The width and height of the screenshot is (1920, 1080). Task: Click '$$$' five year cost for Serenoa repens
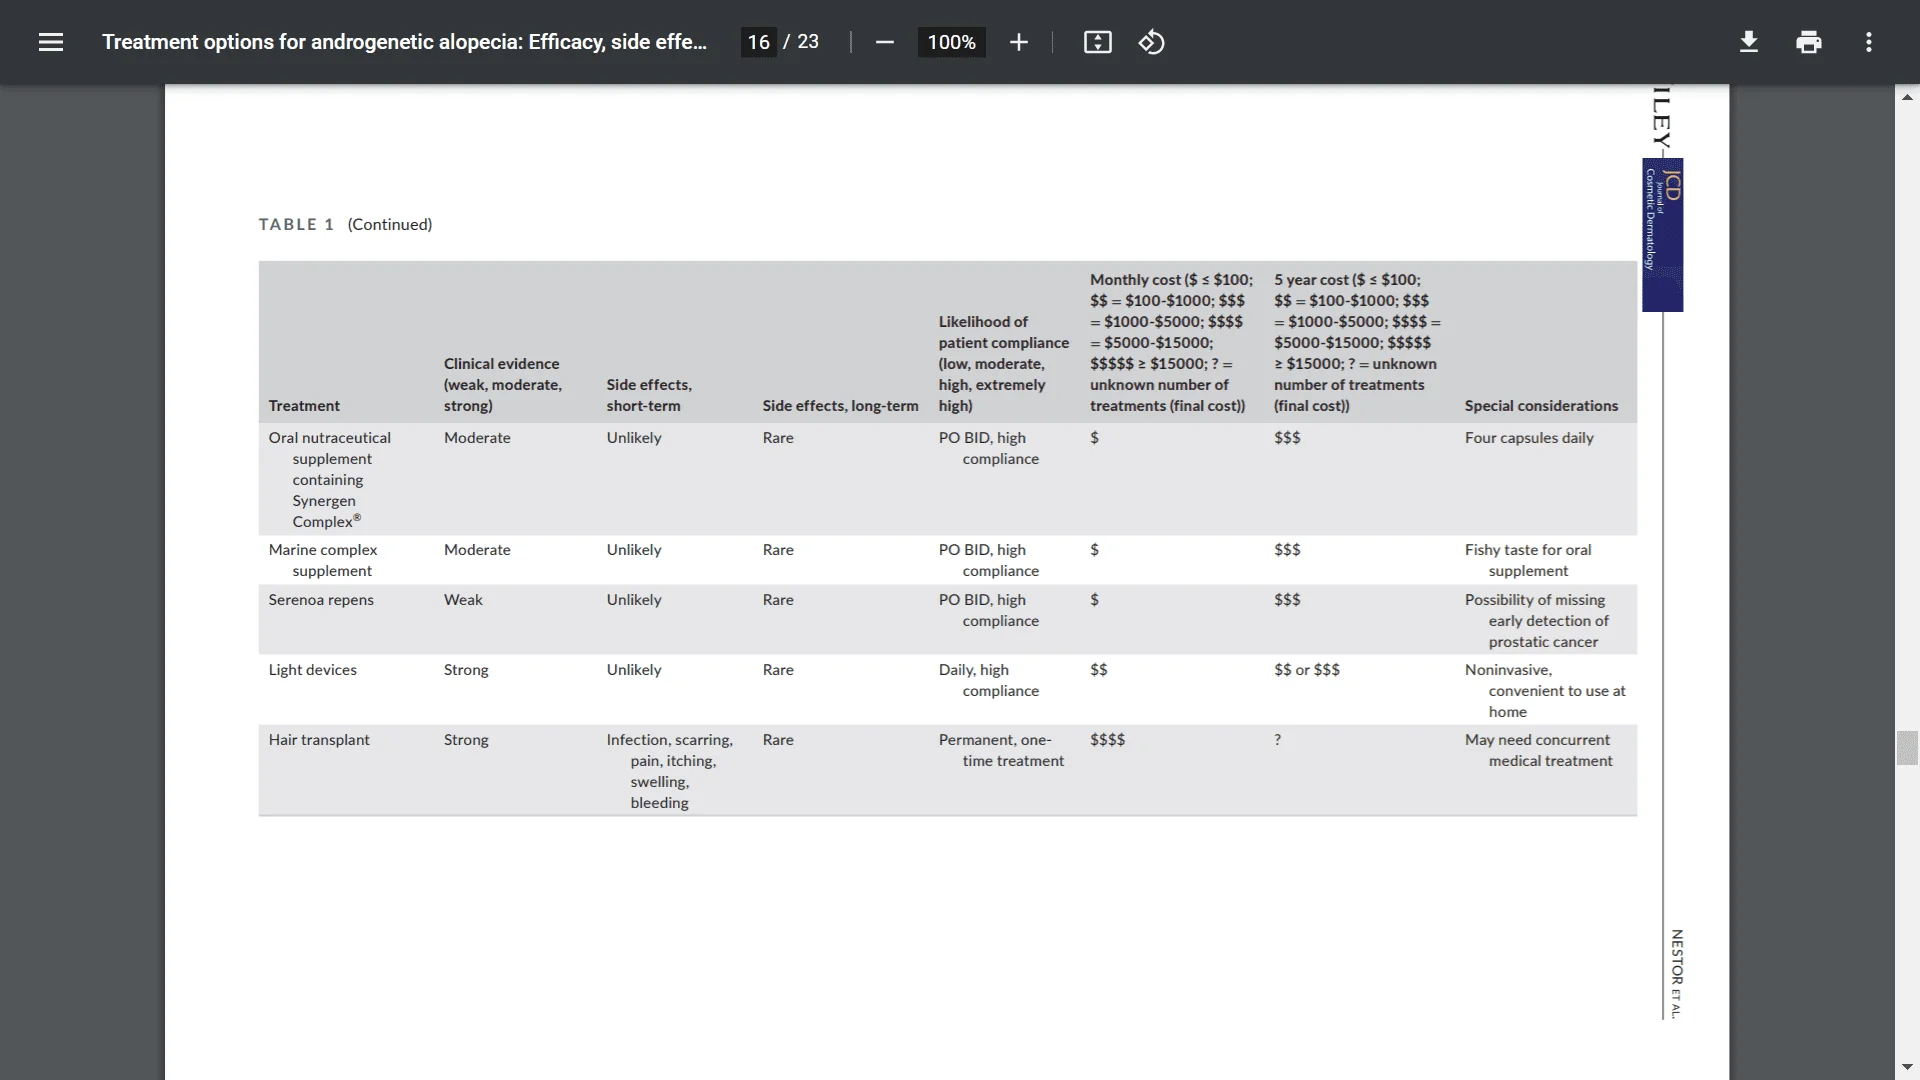pyautogui.click(x=1287, y=599)
